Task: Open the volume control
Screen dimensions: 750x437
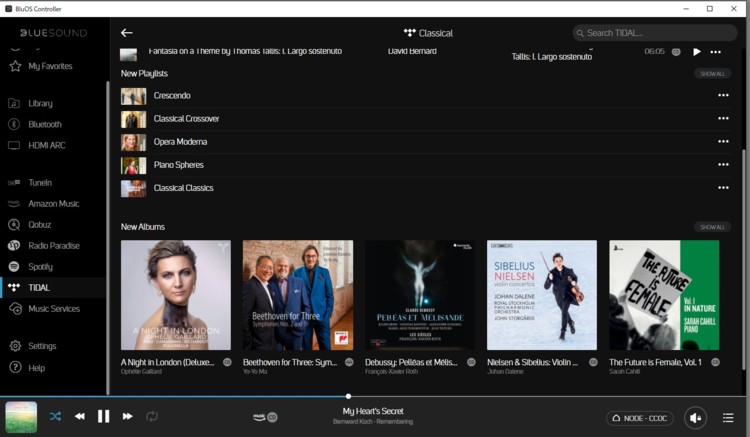Action: (696, 418)
